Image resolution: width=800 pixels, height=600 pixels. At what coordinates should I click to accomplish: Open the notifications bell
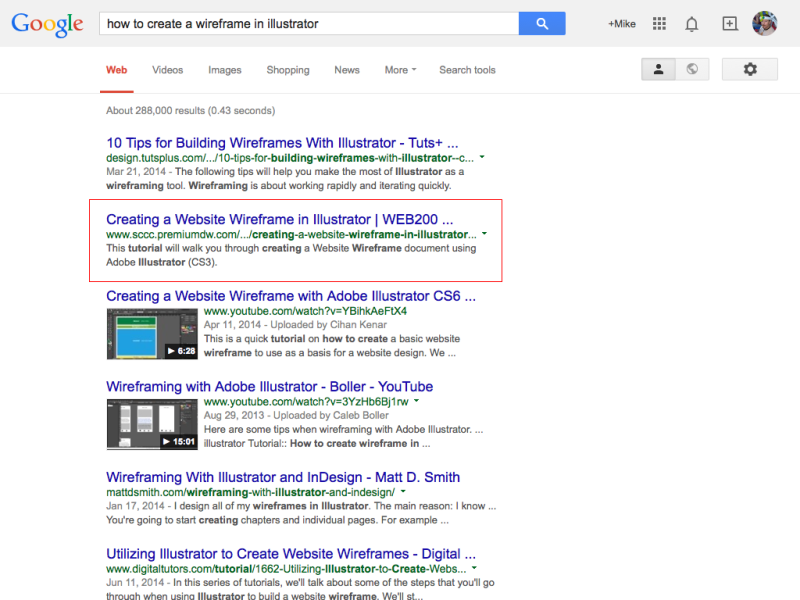691,24
